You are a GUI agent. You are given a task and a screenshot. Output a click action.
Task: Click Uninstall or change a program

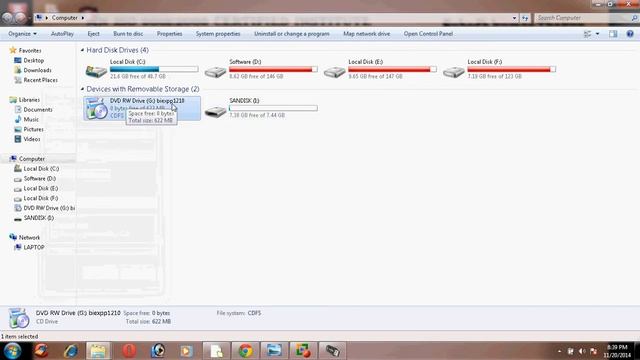pyautogui.click(x=291, y=34)
